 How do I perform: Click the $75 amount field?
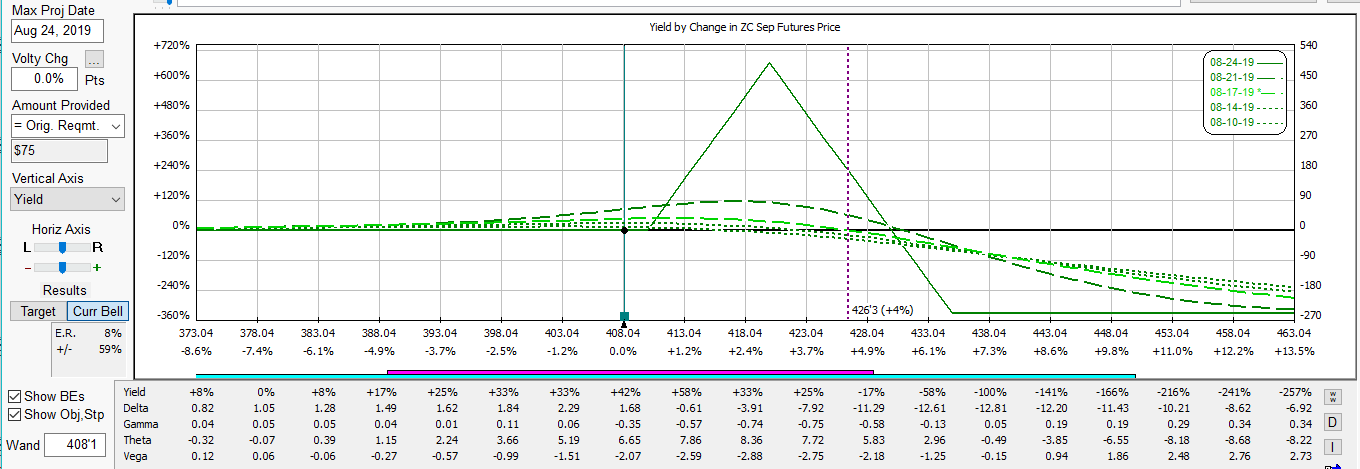point(58,151)
